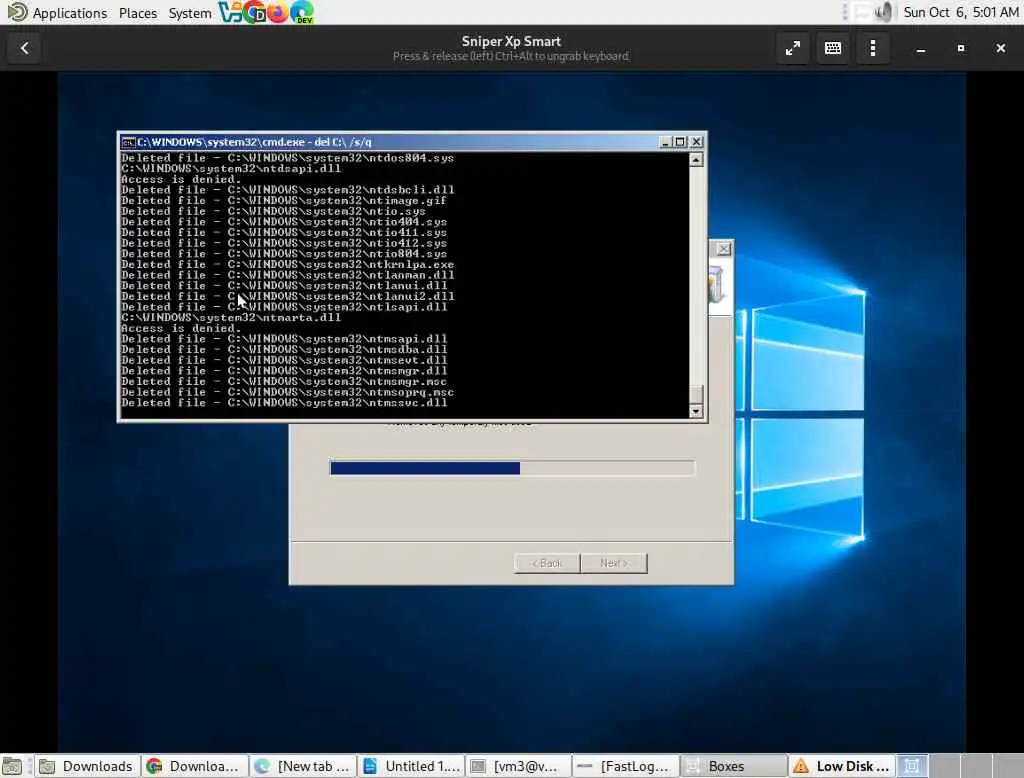1024x778 pixels.
Task: Click the disabled Back button in installer
Action: [x=547, y=563]
